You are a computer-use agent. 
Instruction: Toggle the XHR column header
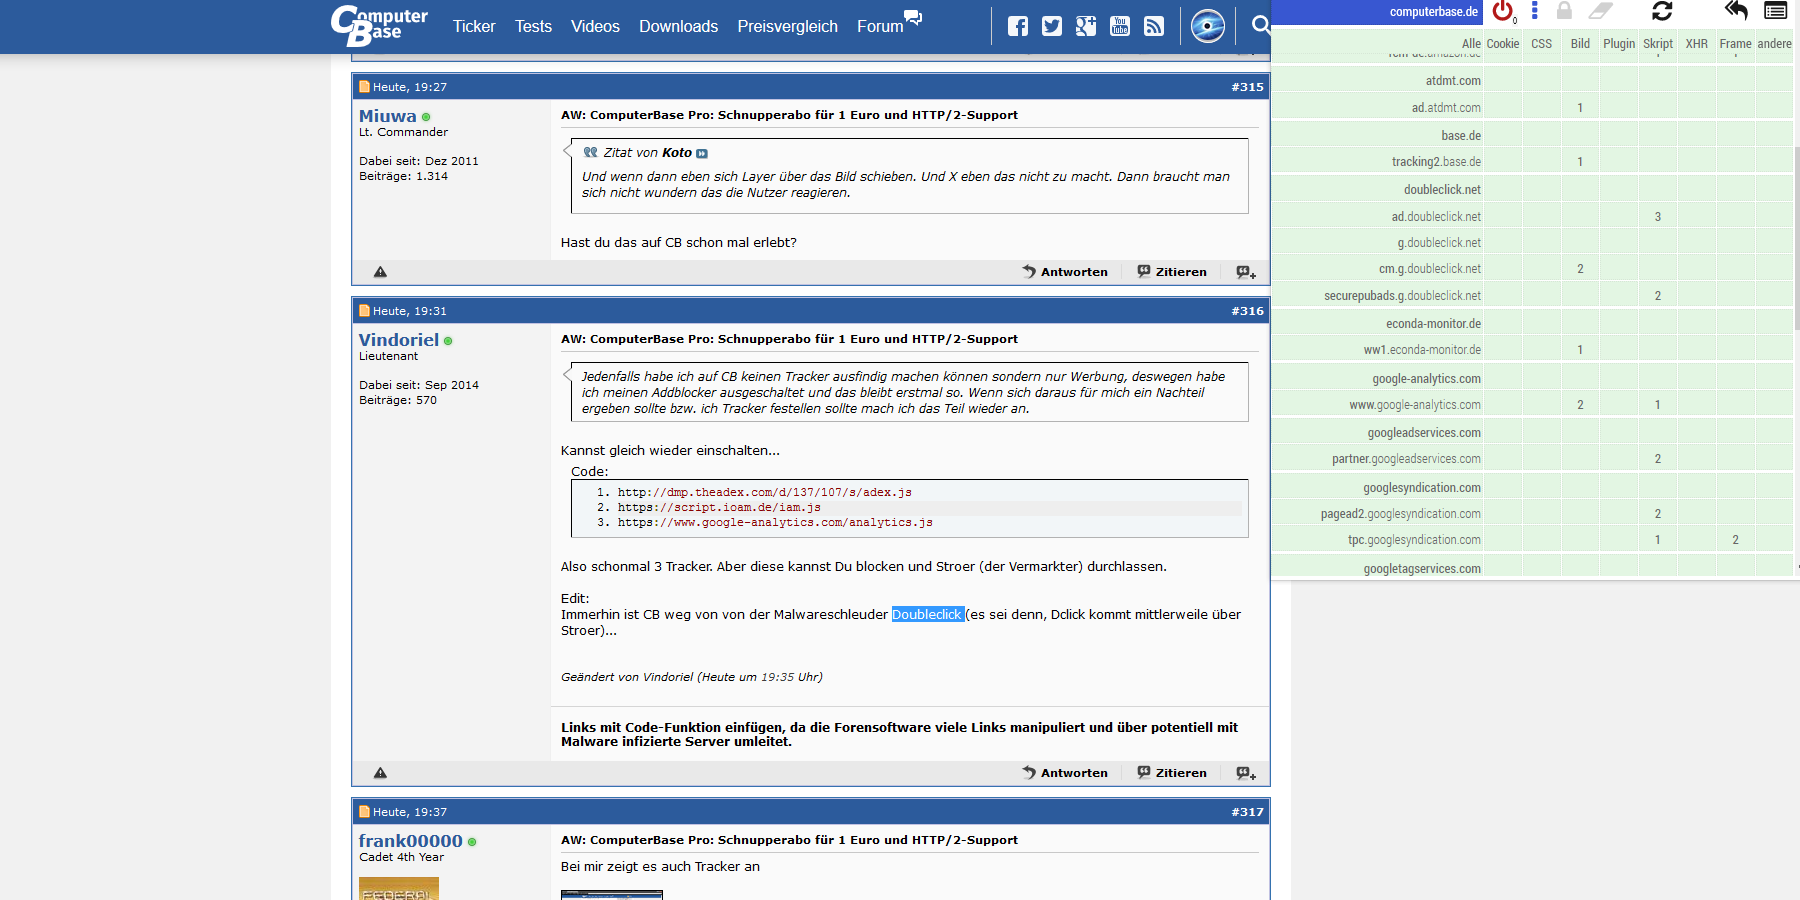point(1697,44)
